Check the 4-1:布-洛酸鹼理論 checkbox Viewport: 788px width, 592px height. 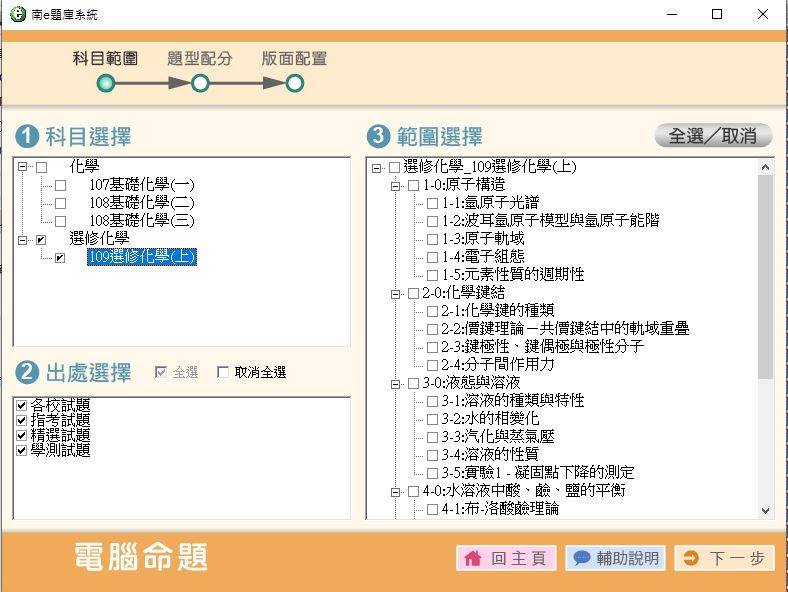pyautogui.click(x=432, y=510)
